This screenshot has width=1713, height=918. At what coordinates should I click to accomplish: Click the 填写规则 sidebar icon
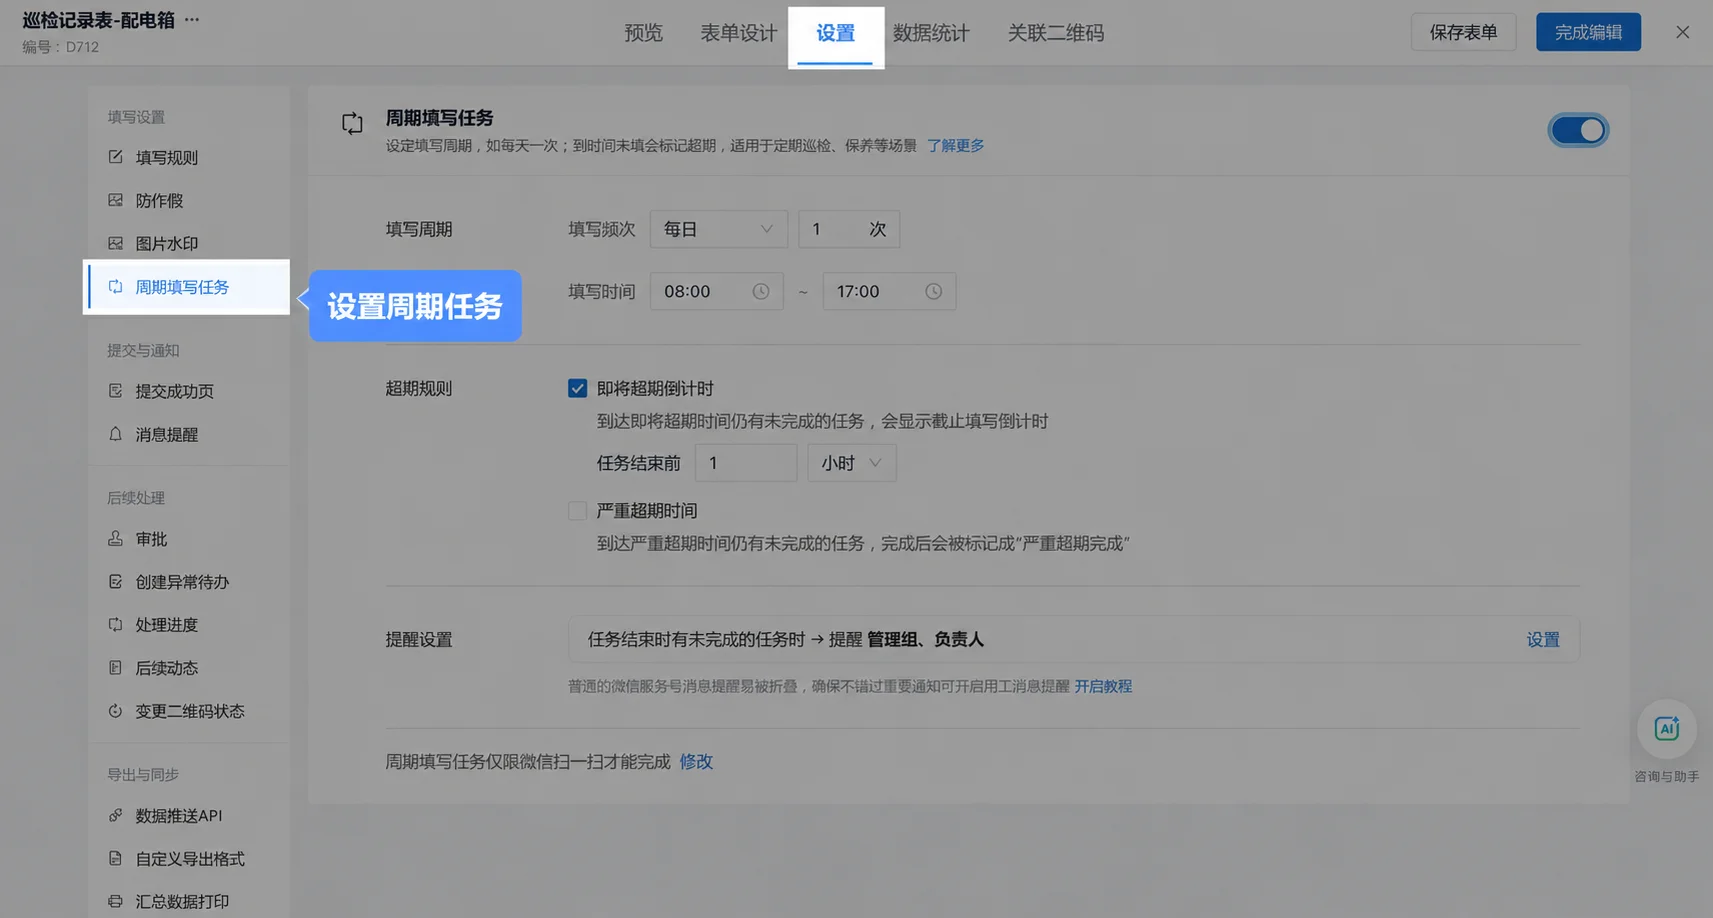pos(115,157)
